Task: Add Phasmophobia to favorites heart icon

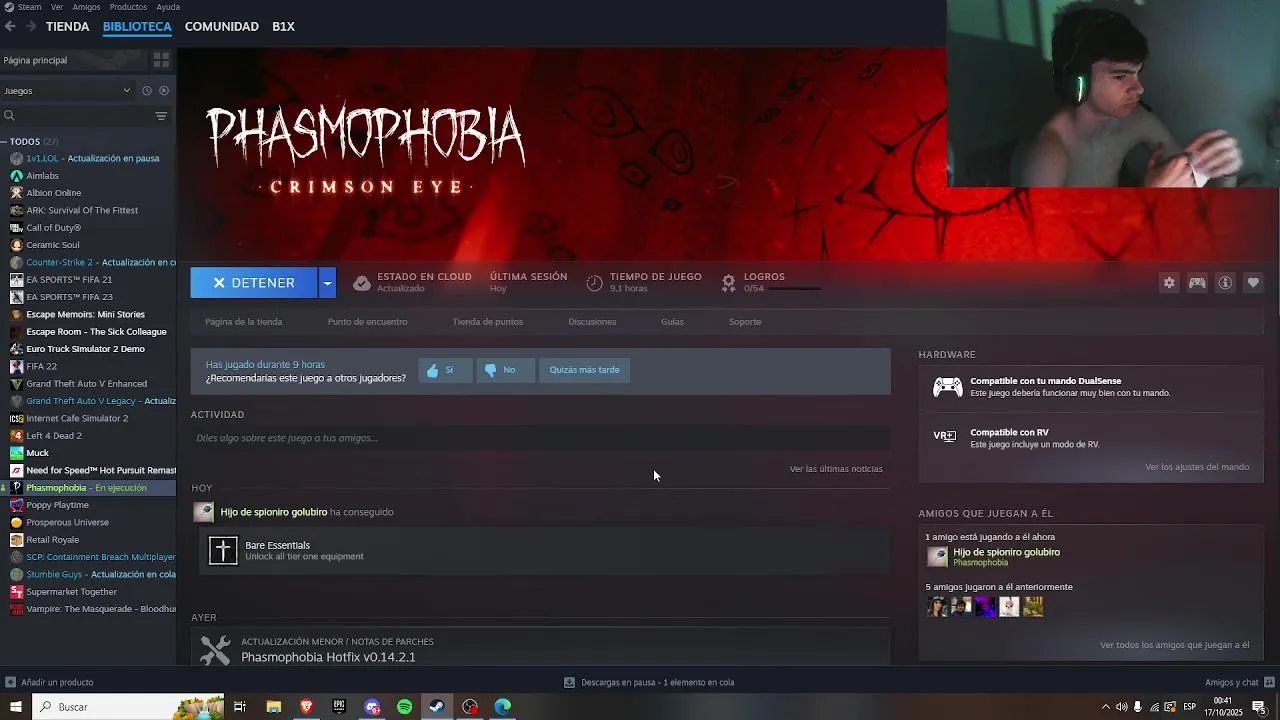Action: (1253, 283)
